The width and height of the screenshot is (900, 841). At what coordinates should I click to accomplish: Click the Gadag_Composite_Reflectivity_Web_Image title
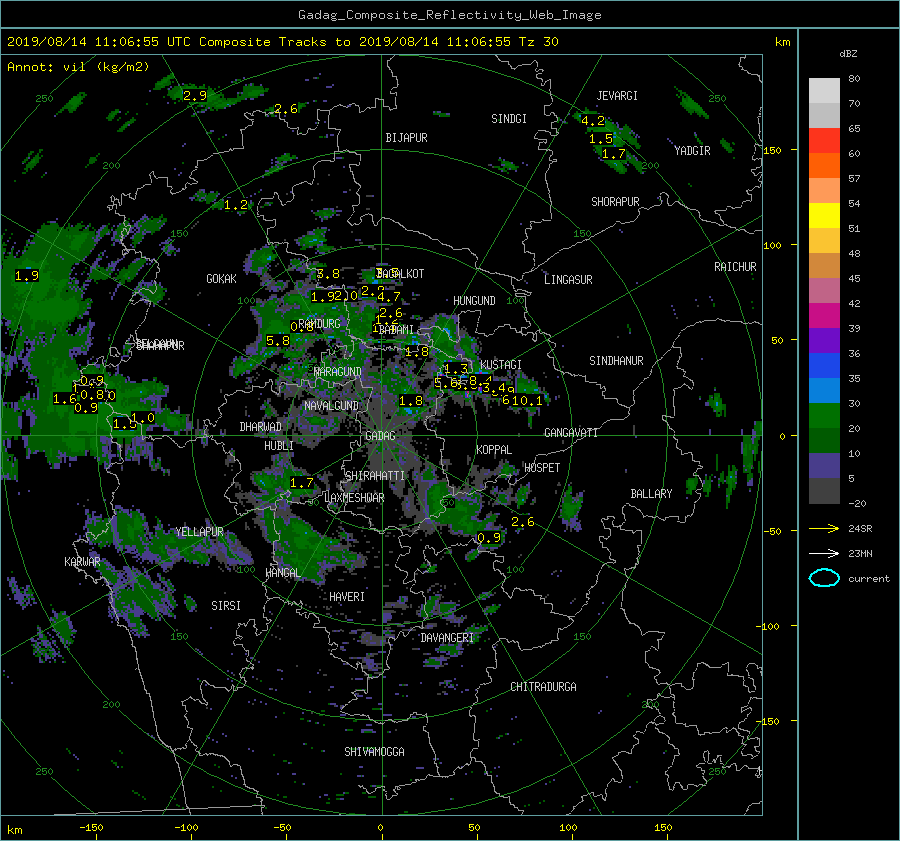449,15
